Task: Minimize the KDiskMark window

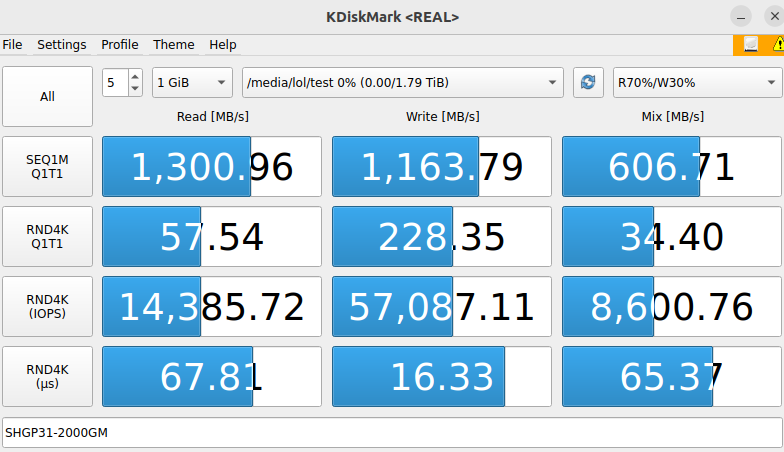Action: click(741, 17)
